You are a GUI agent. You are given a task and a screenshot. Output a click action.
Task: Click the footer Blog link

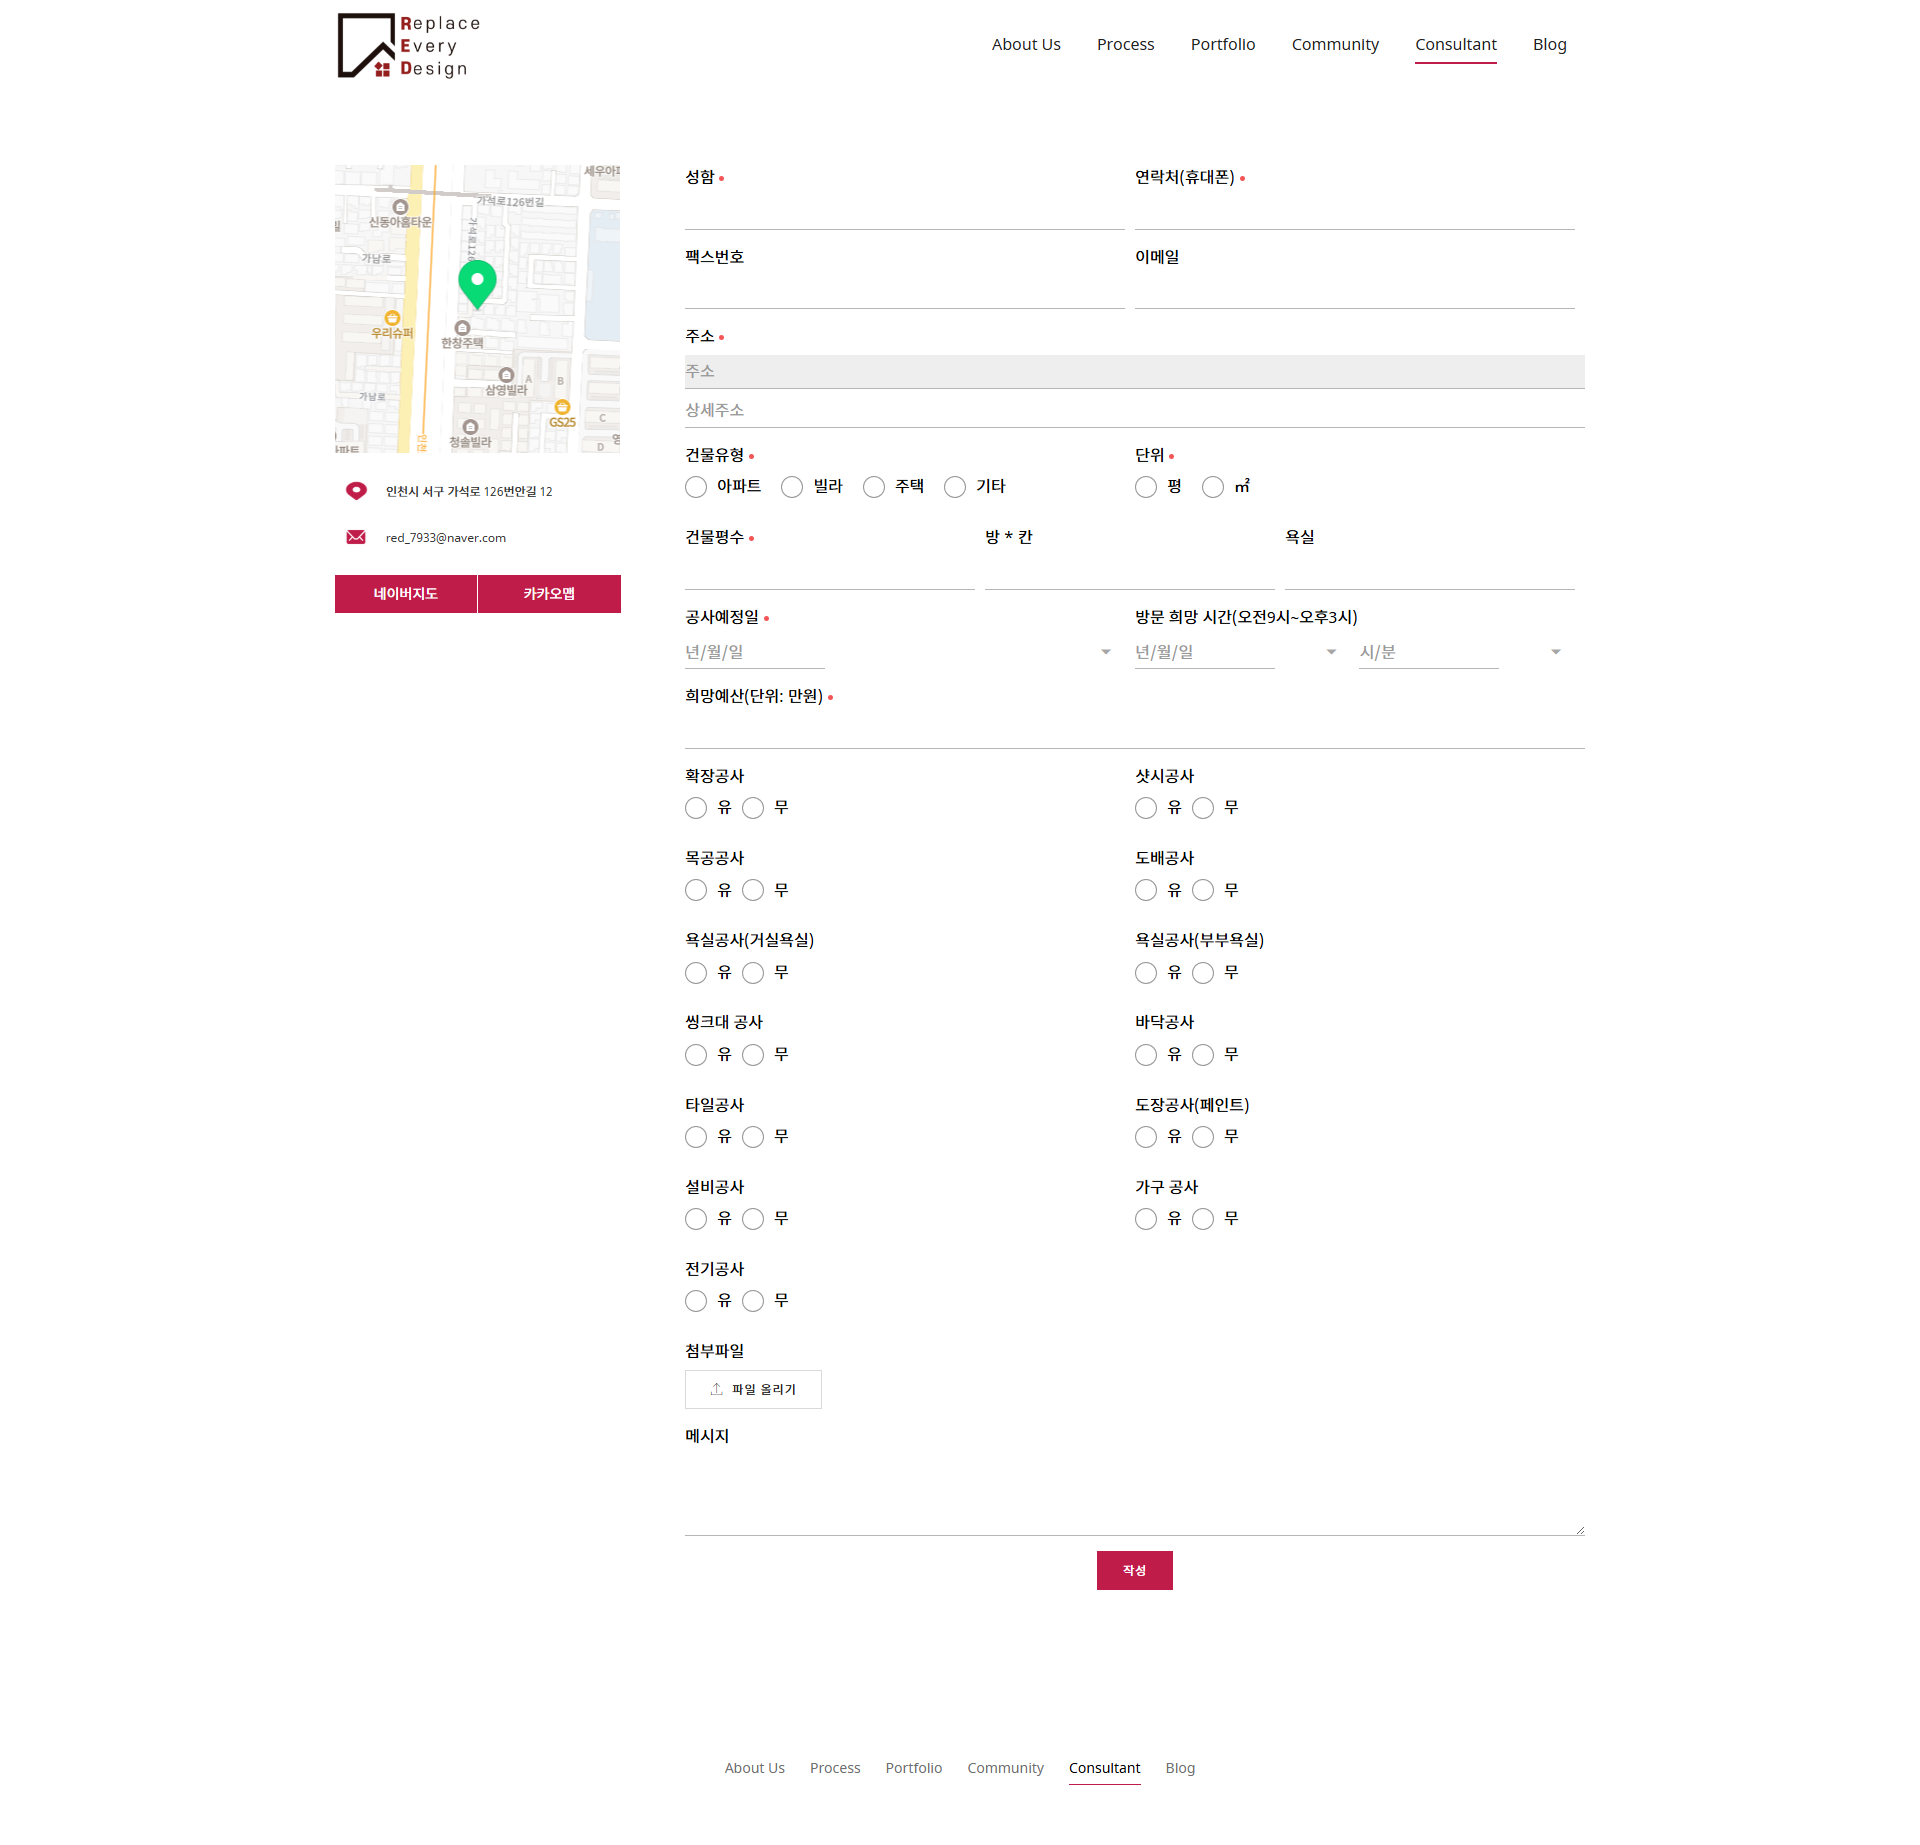coord(1180,1768)
